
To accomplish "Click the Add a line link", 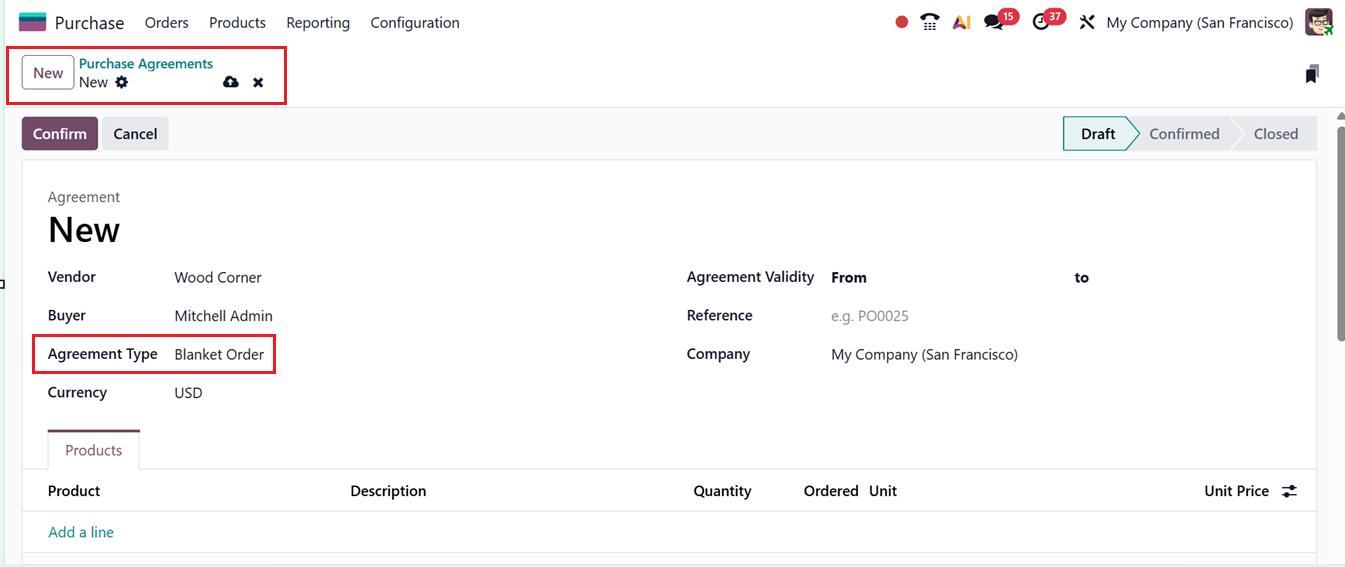I will 81,532.
